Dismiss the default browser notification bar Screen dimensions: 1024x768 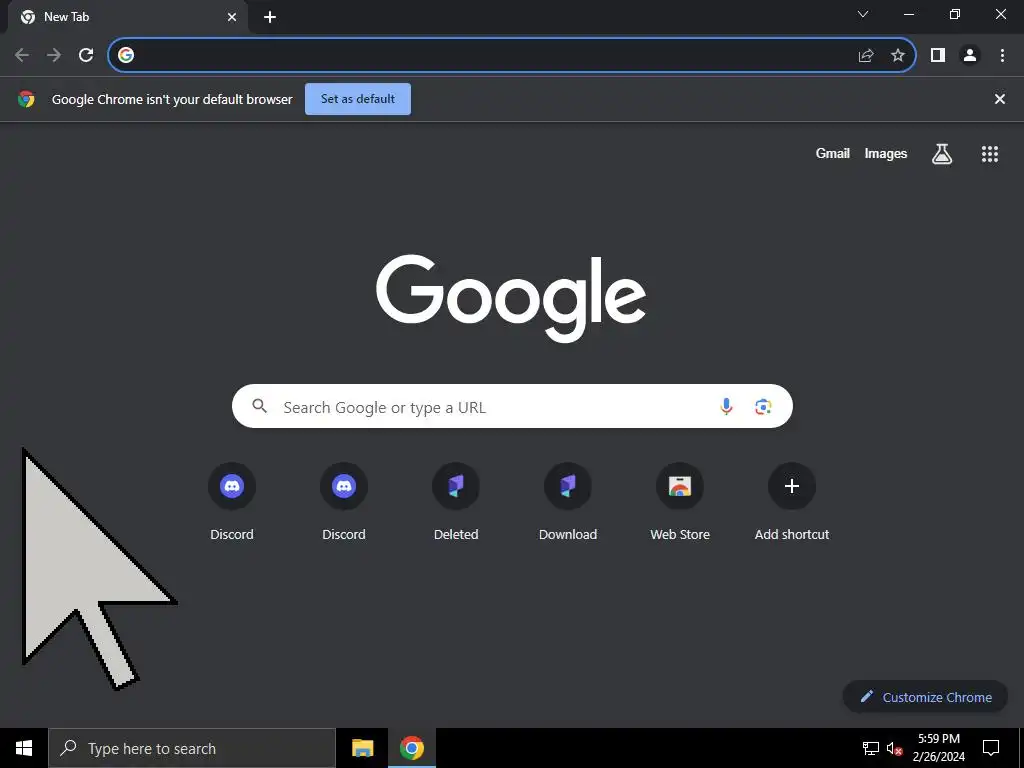coord(999,99)
